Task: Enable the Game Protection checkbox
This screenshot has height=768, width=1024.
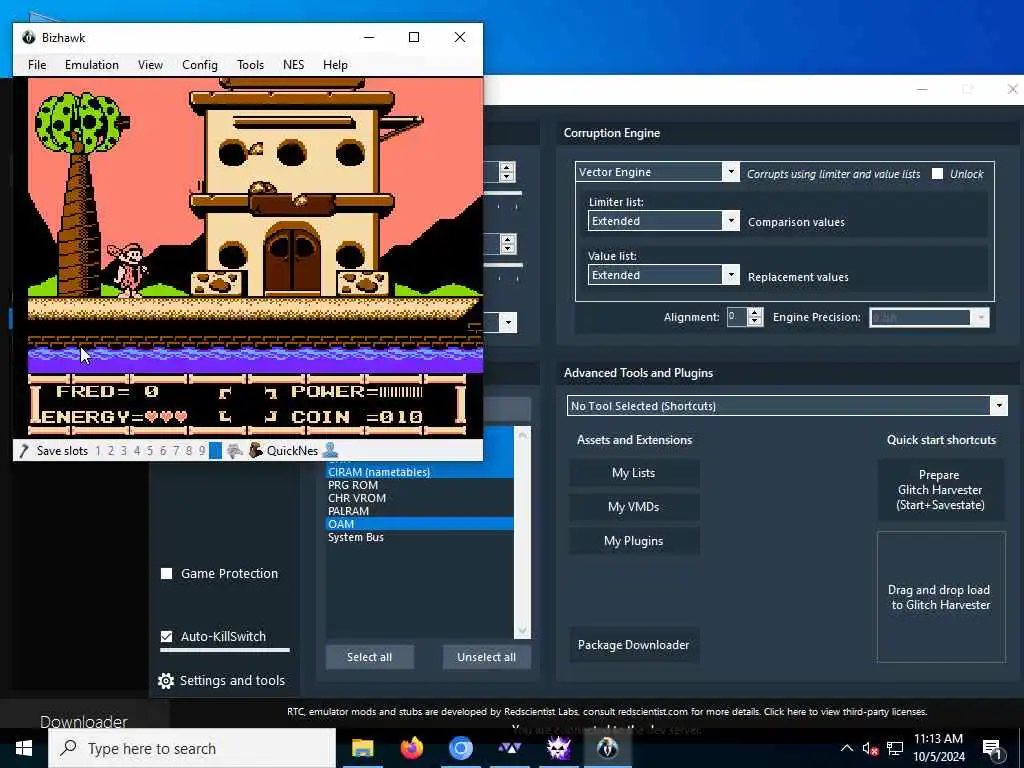Action: pyautogui.click(x=167, y=573)
